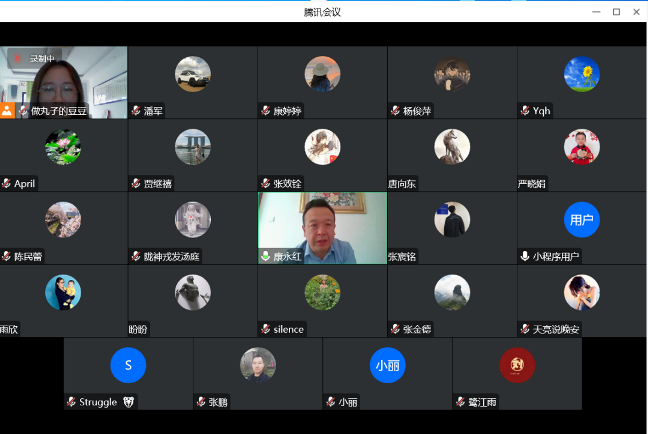The width and height of the screenshot is (648, 434).
Task: Click the muted mic icon next to 张鹏
Action: tap(200, 402)
